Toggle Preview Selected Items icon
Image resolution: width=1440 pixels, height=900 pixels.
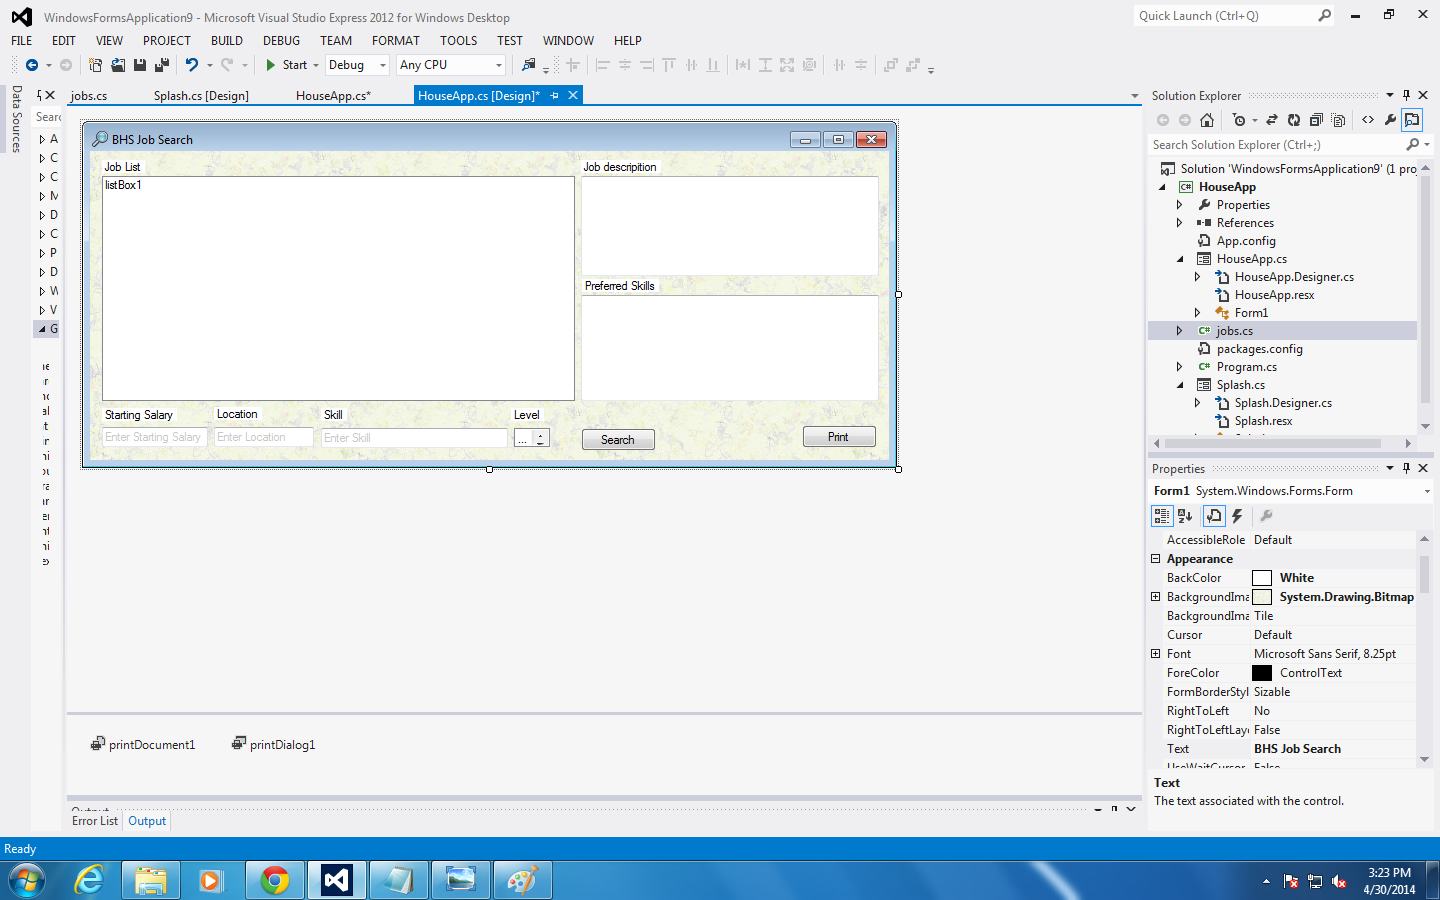(x=1412, y=120)
